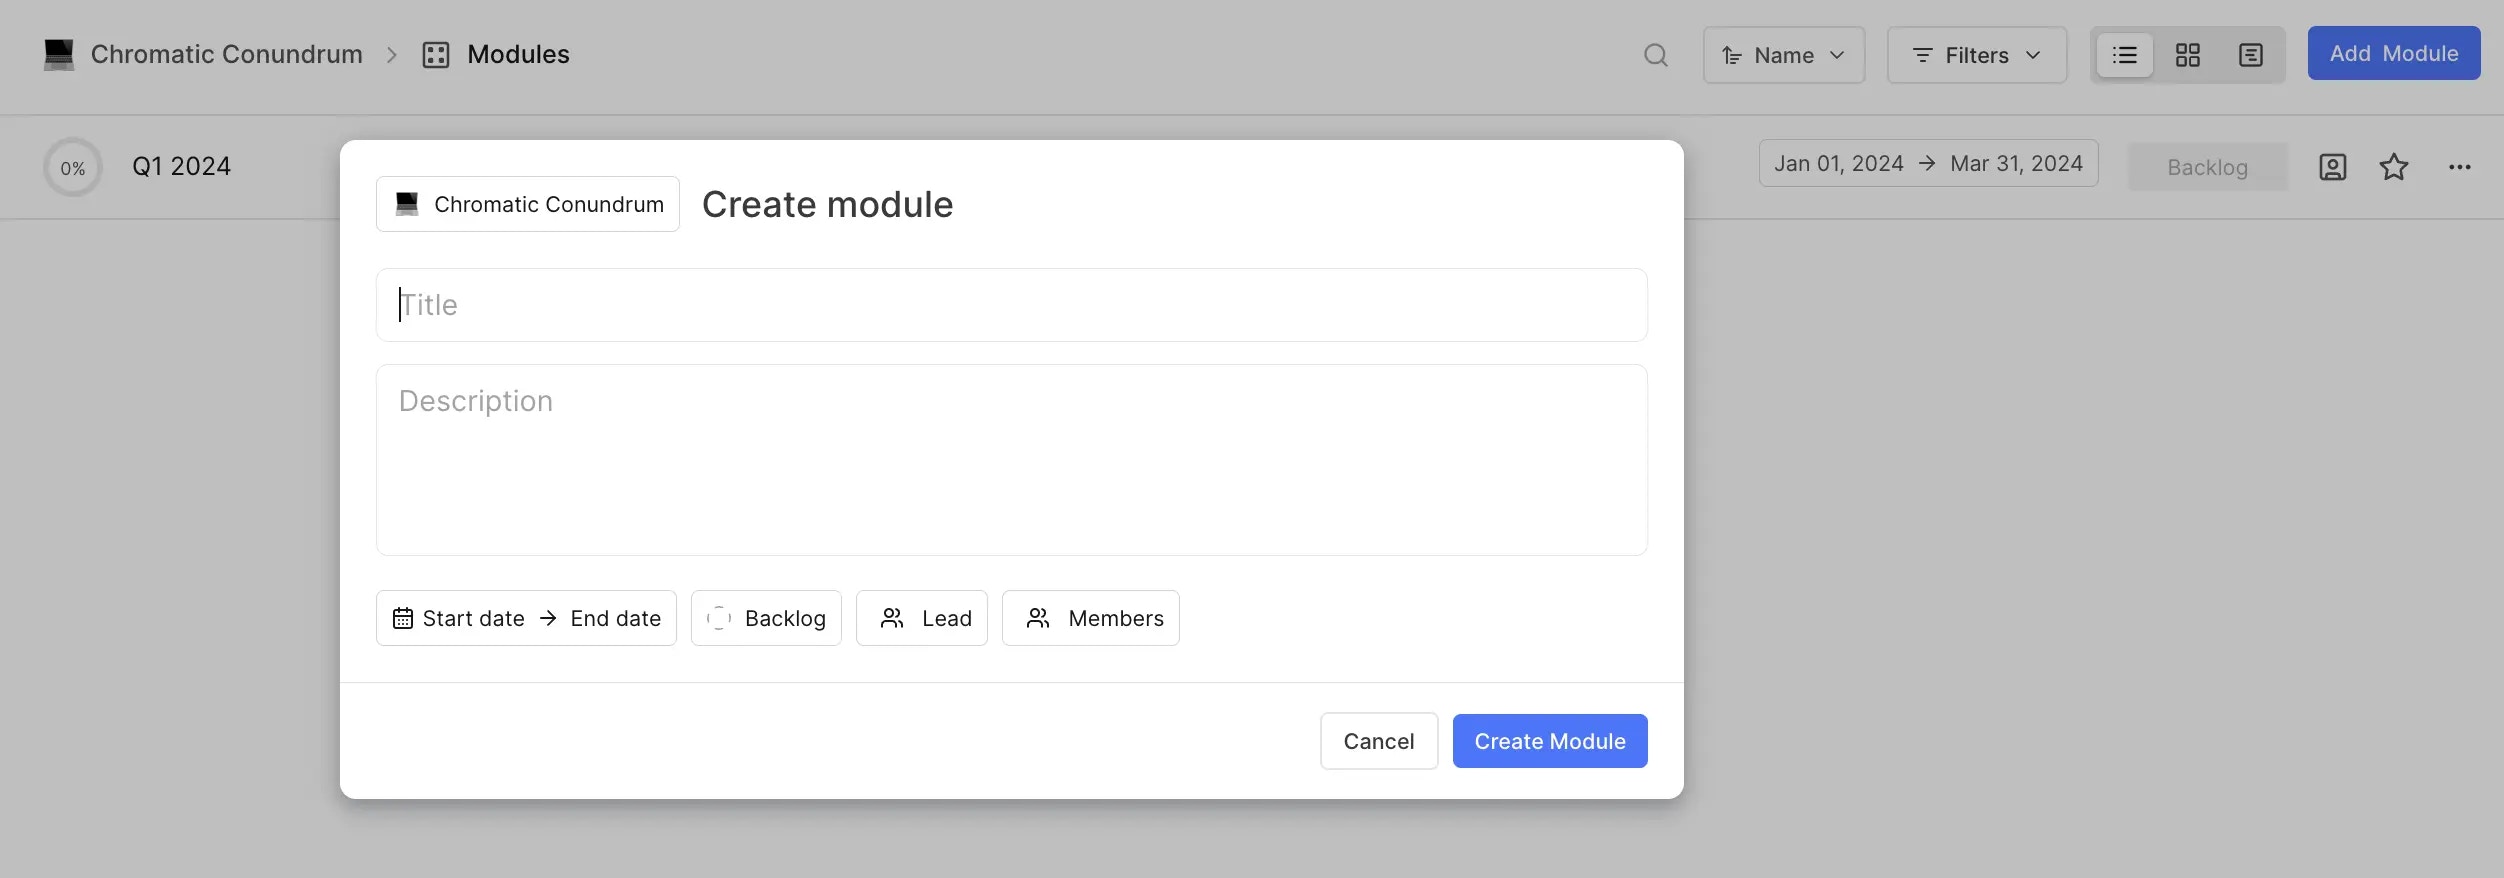Open more options for Q1 2024

2460,167
